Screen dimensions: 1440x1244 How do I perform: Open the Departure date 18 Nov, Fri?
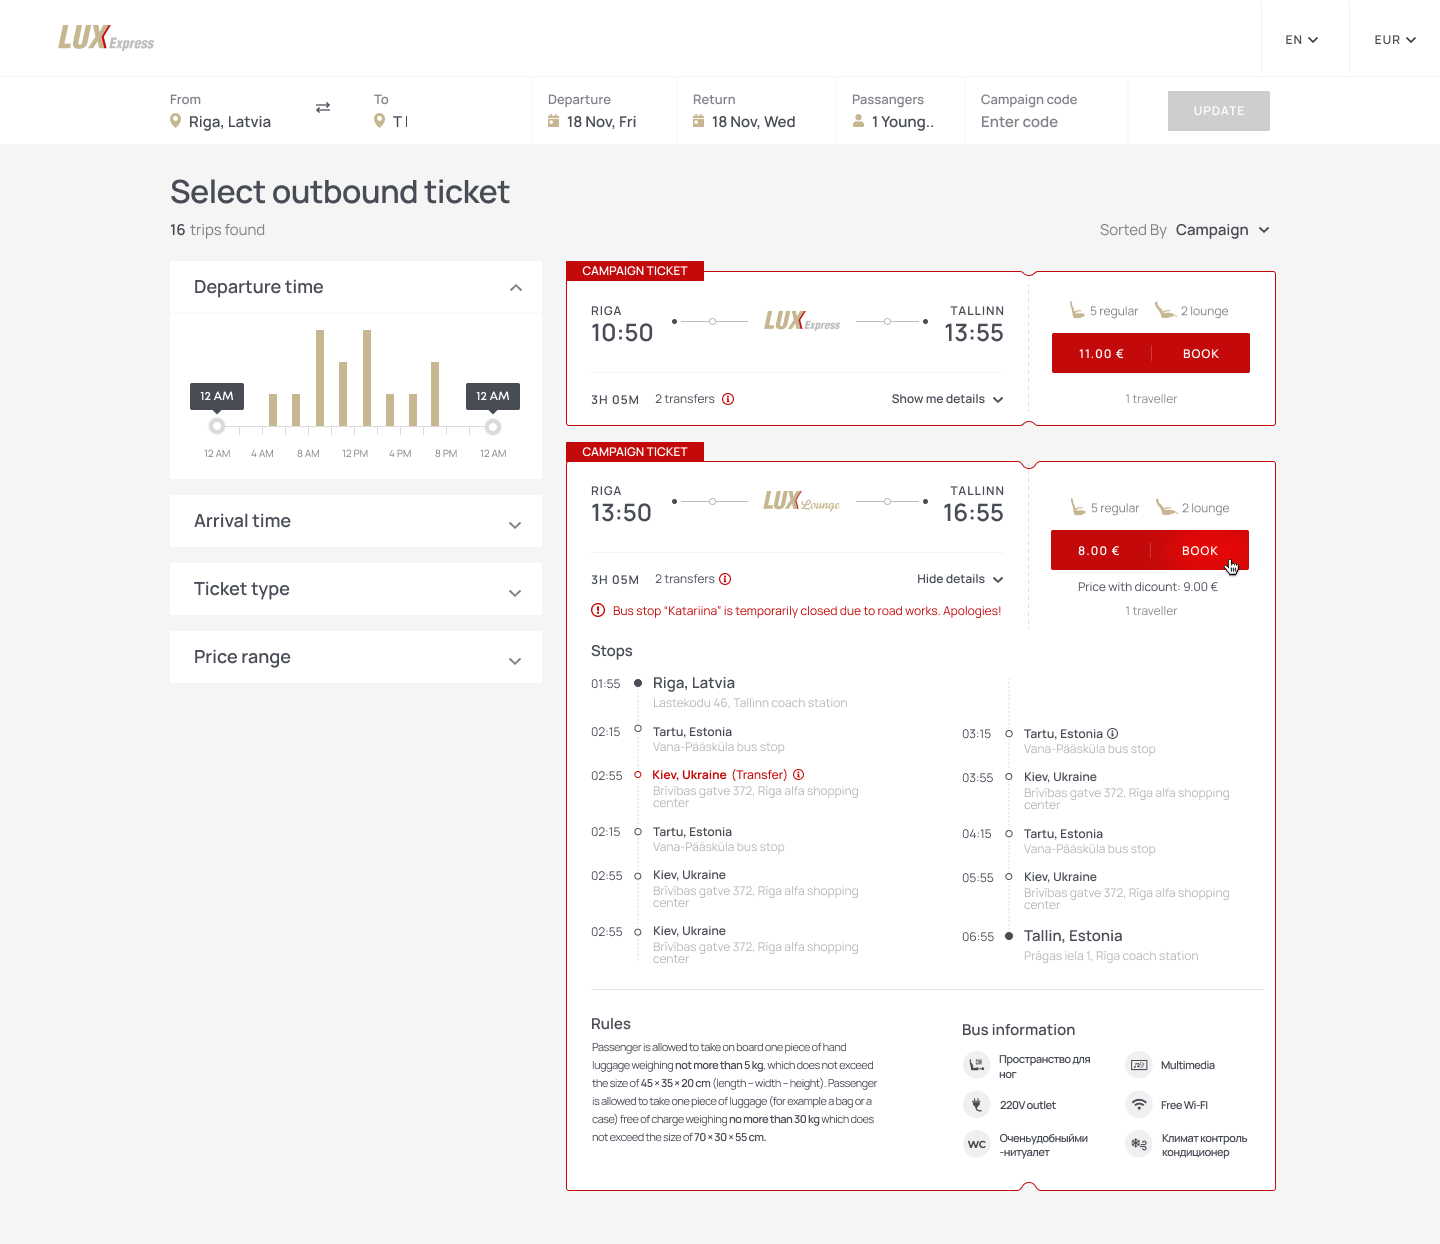(603, 111)
